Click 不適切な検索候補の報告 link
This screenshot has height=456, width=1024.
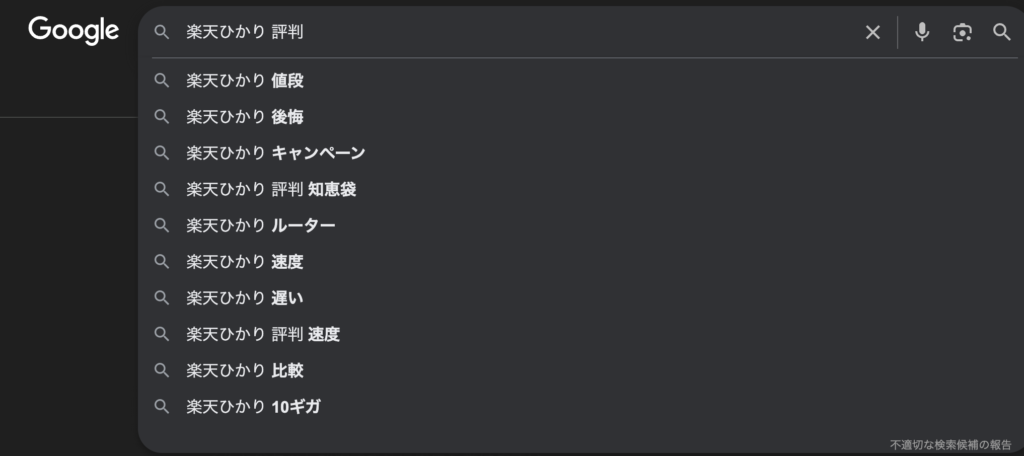pyautogui.click(x=952, y=443)
